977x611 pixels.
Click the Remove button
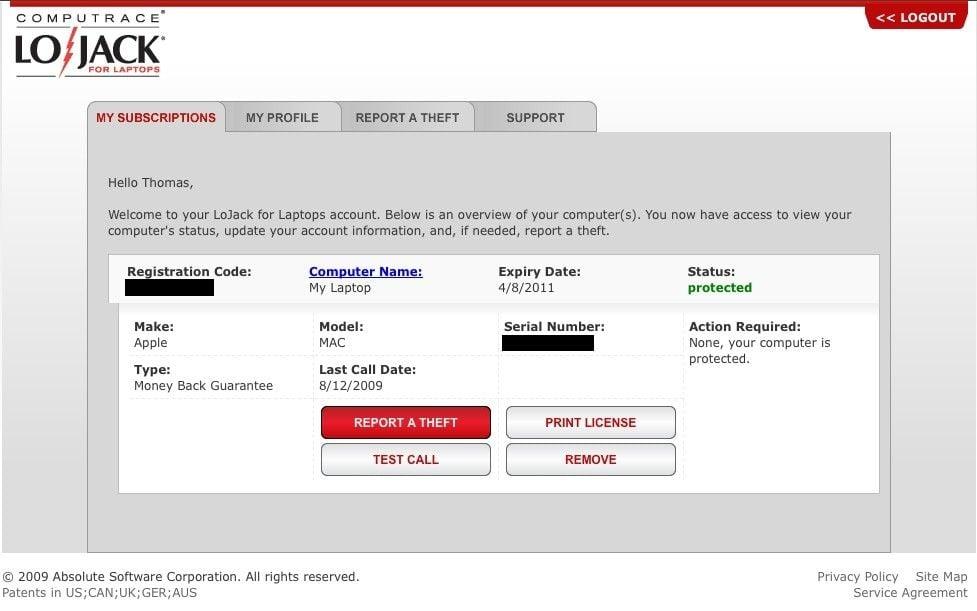[591, 460]
